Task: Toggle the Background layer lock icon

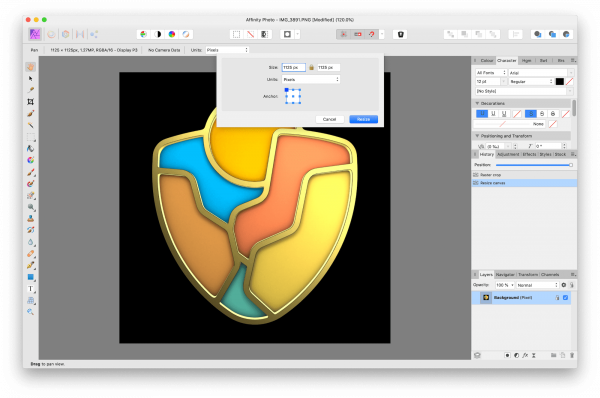Action: point(557,297)
